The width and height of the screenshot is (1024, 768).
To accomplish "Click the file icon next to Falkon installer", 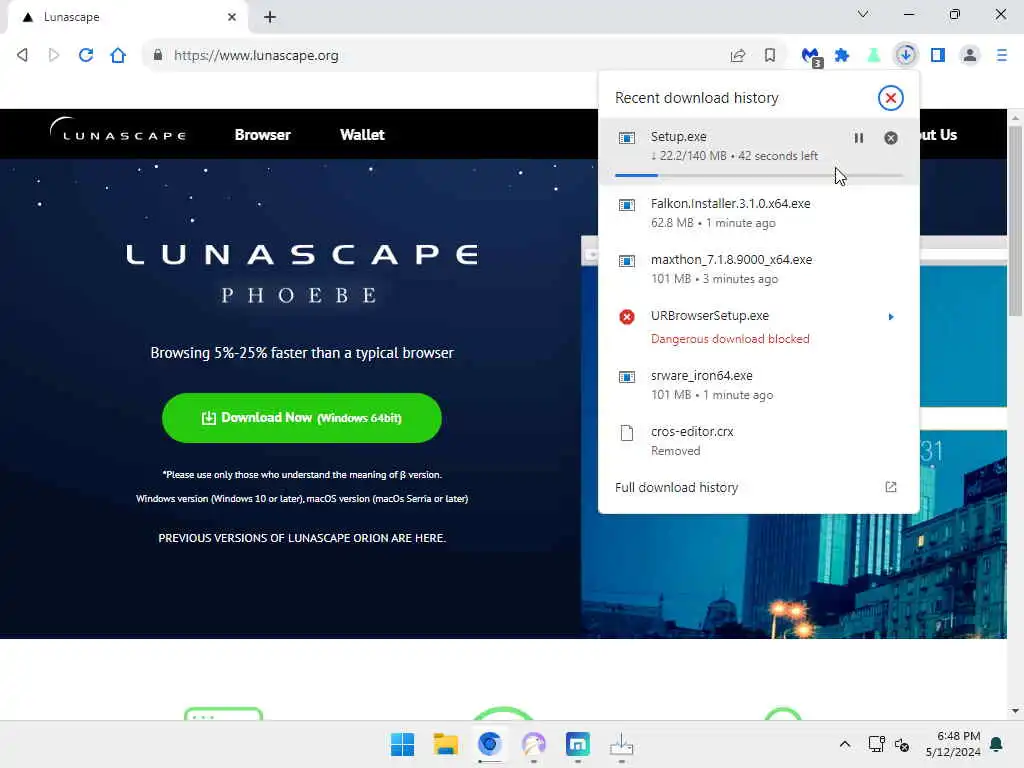I will [627, 205].
